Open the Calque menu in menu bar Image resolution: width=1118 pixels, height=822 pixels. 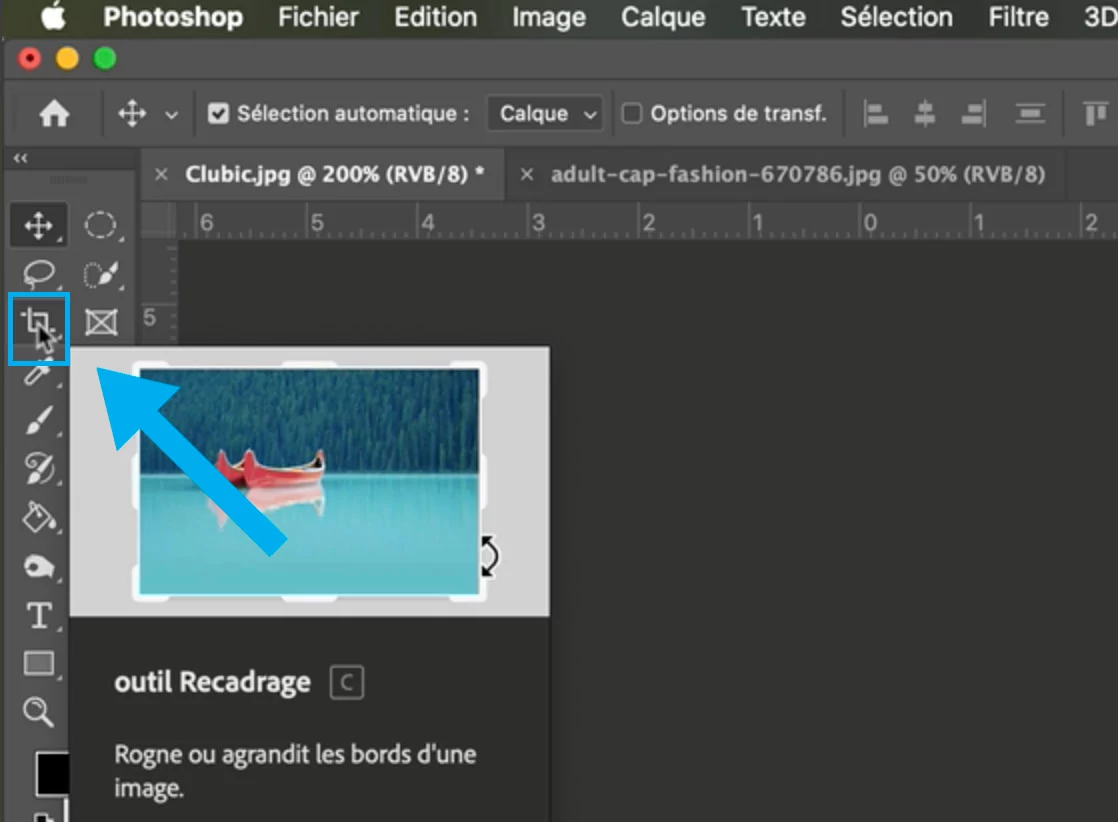pos(663,17)
